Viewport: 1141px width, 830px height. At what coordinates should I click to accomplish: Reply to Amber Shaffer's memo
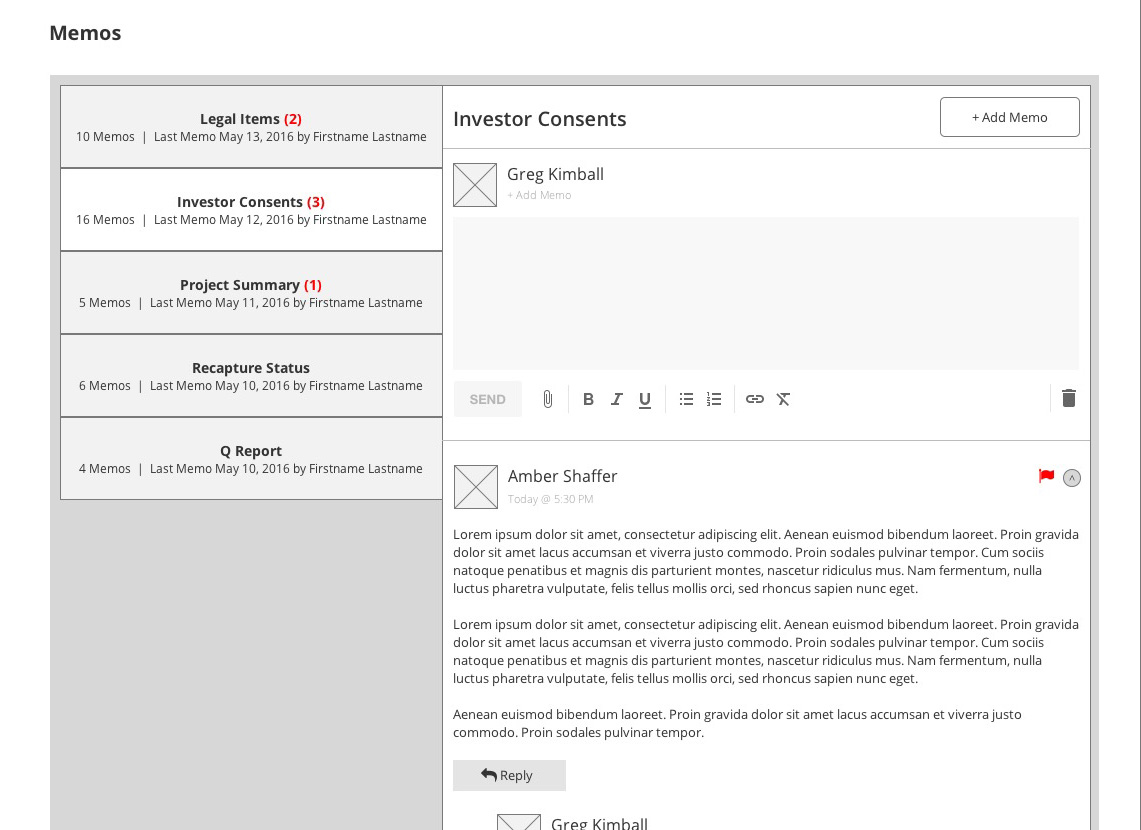pyautogui.click(x=509, y=775)
